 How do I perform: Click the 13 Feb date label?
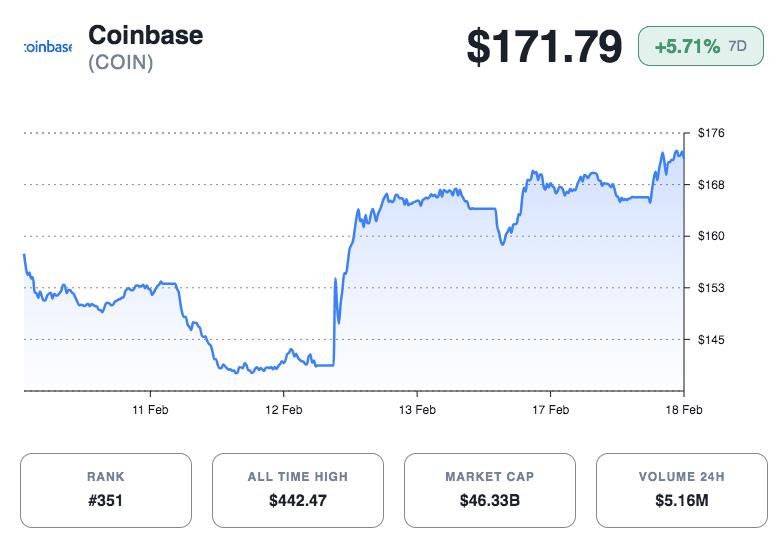click(417, 410)
